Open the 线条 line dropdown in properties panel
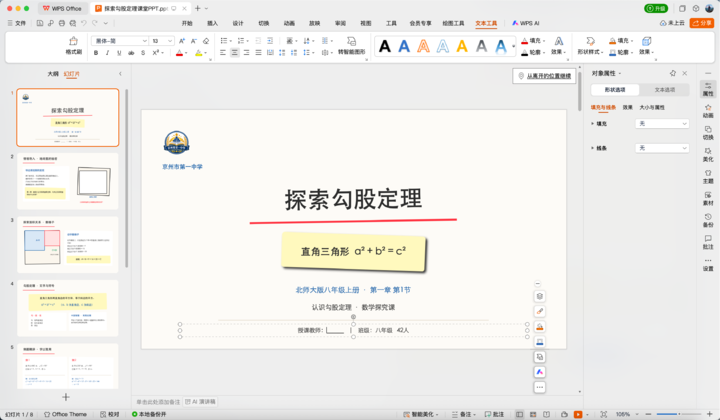 coord(662,148)
